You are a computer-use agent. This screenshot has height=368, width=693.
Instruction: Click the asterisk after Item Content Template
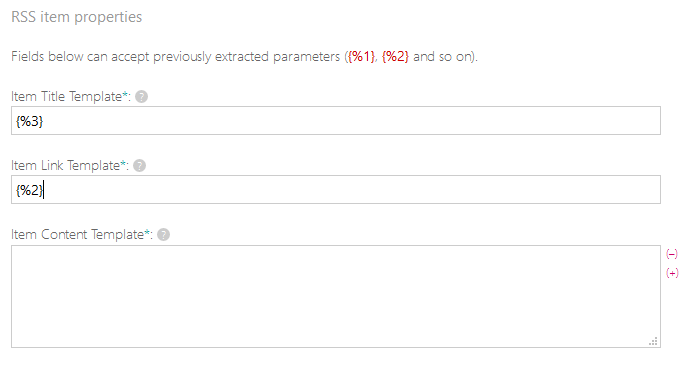(x=147, y=232)
